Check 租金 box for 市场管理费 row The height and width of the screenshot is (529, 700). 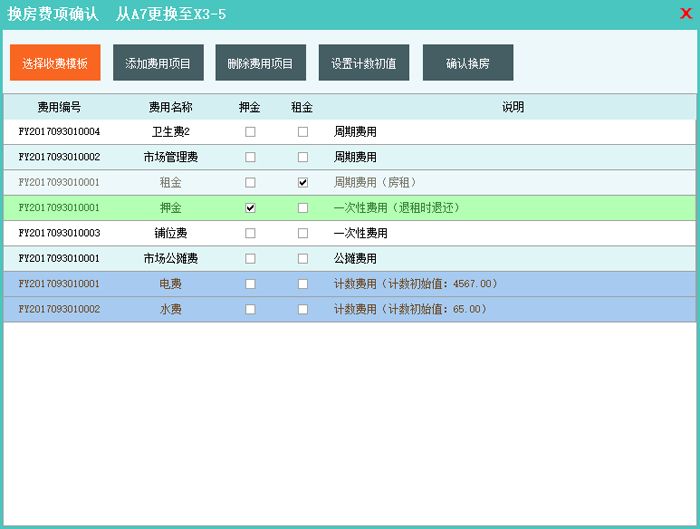[x=303, y=157]
